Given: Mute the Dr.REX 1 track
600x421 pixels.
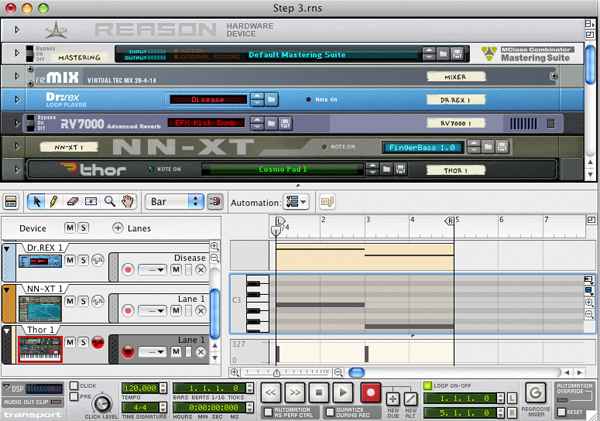Looking at the screenshot, I should 70,260.
